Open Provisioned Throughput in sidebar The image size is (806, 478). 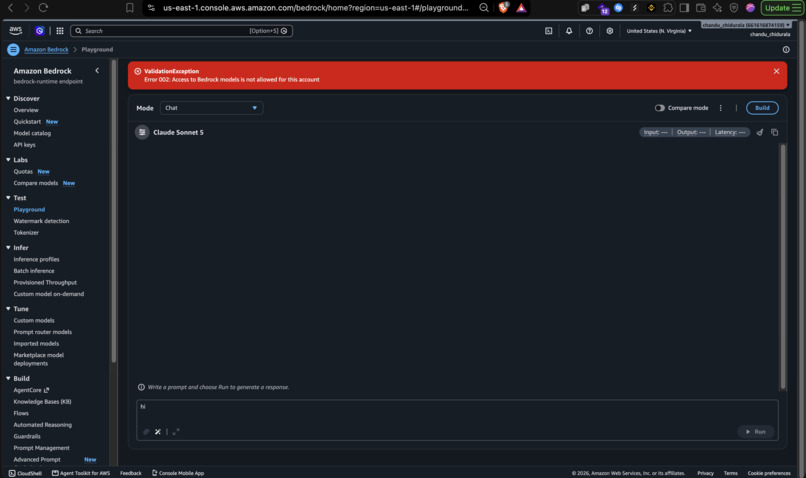coord(45,283)
